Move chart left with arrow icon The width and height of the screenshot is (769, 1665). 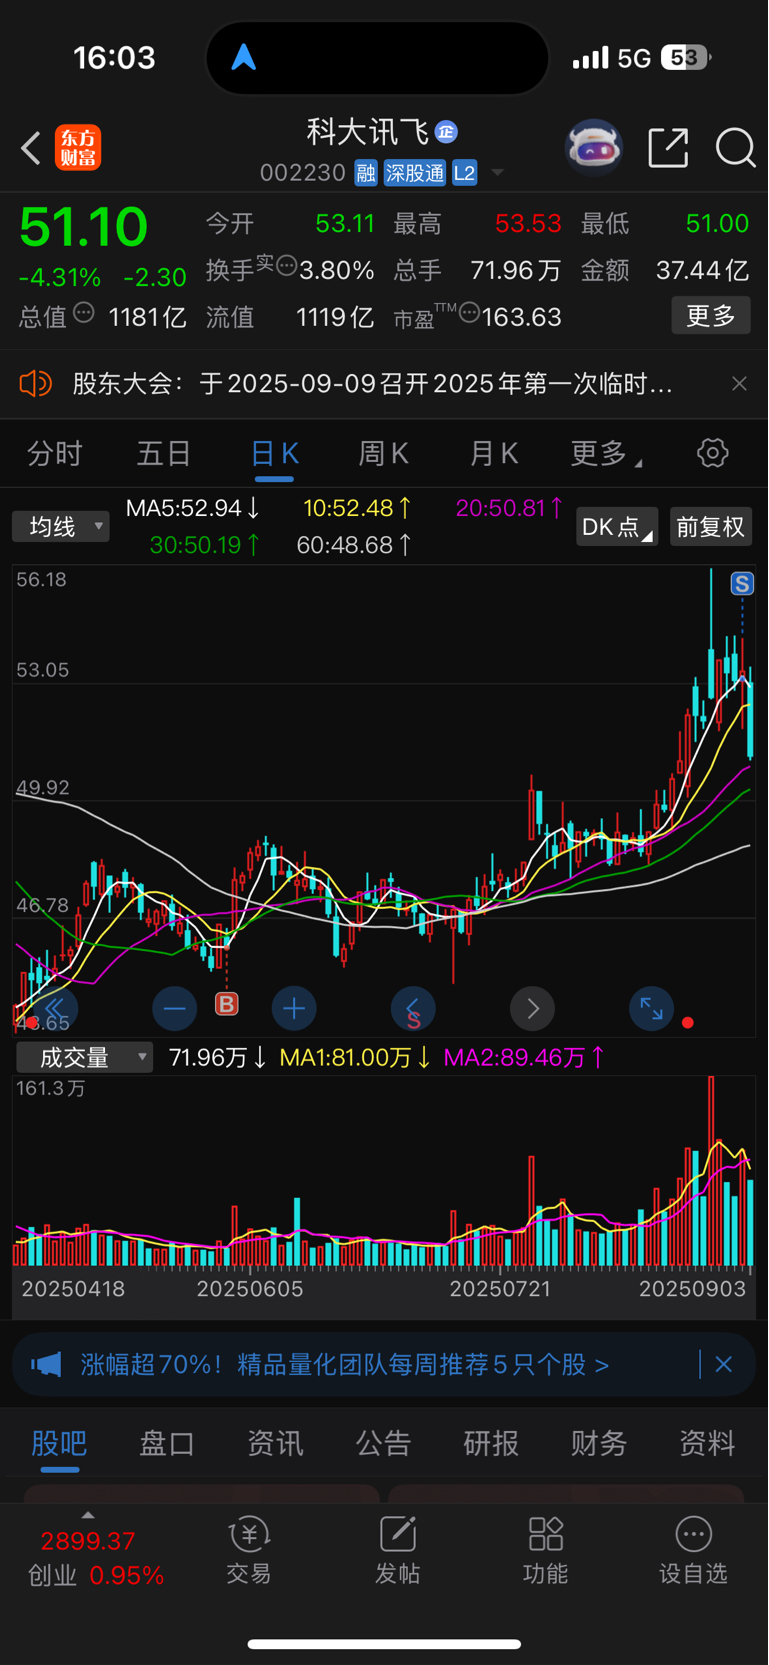click(x=413, y=1009)
